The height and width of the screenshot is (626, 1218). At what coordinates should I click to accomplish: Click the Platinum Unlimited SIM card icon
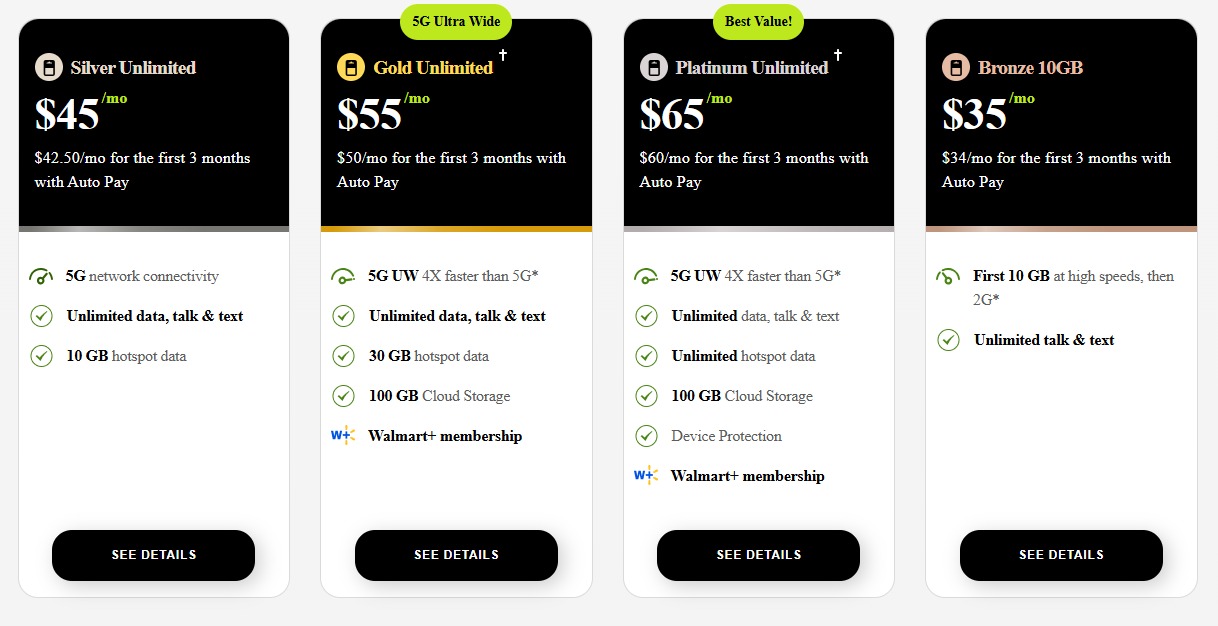click(653, 68)
